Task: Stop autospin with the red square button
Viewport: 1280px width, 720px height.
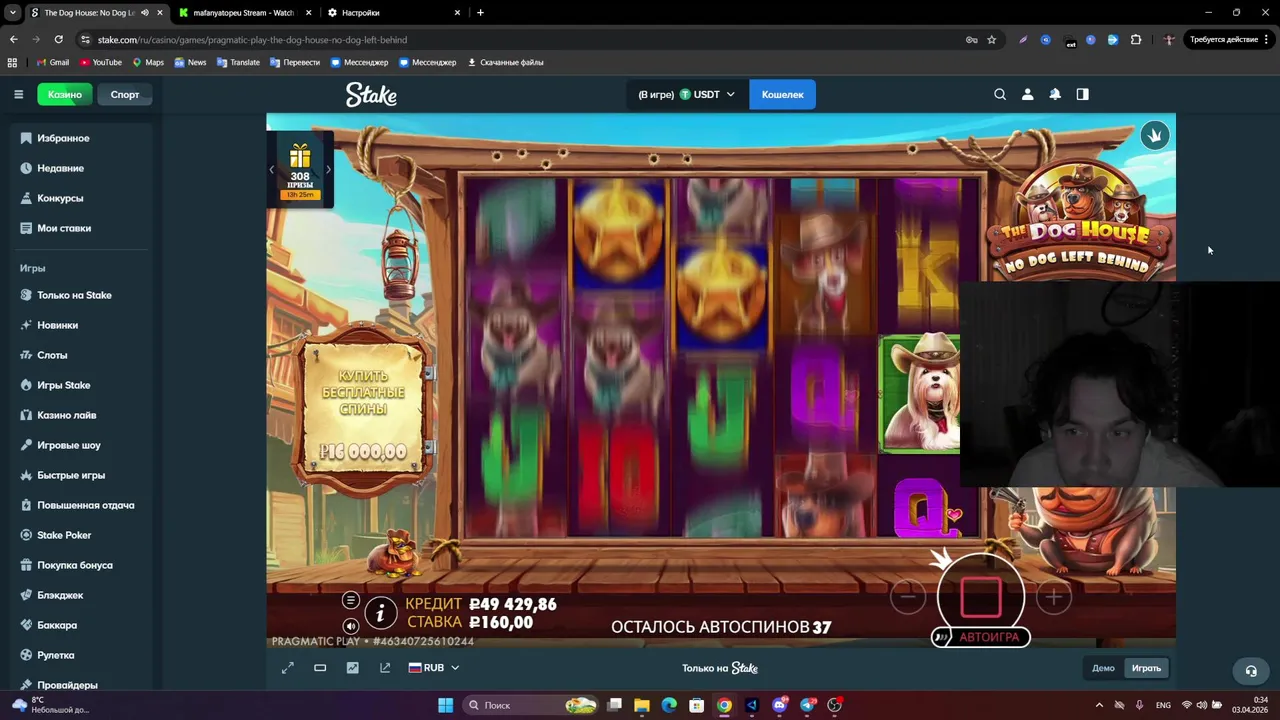Action: (x=981, y=597)
